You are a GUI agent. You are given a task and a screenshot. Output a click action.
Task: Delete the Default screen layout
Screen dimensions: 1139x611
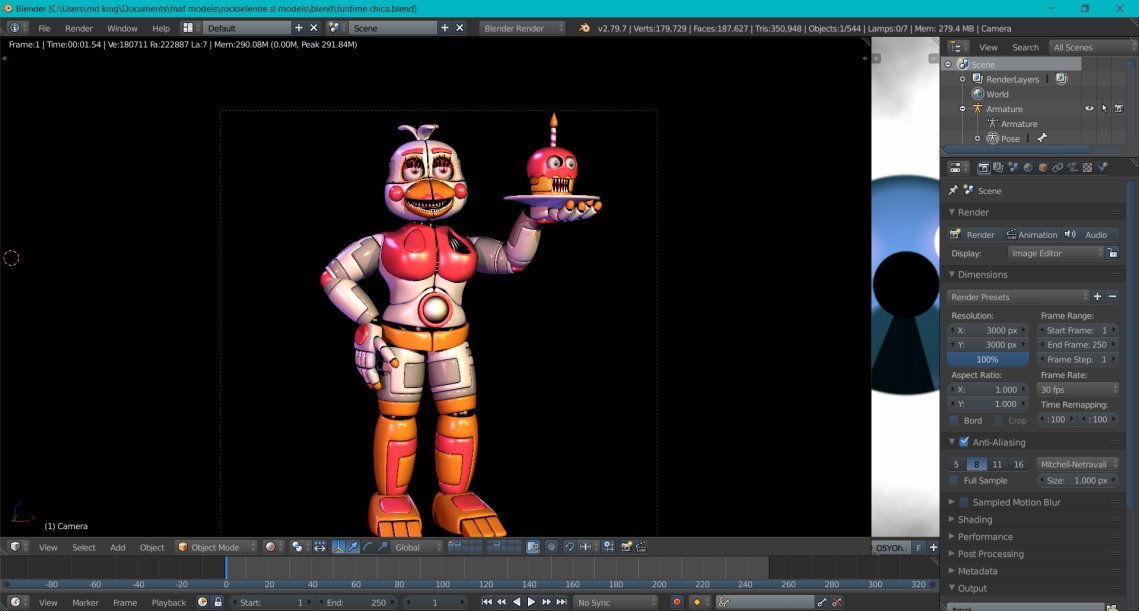click(x=314, y=28)
